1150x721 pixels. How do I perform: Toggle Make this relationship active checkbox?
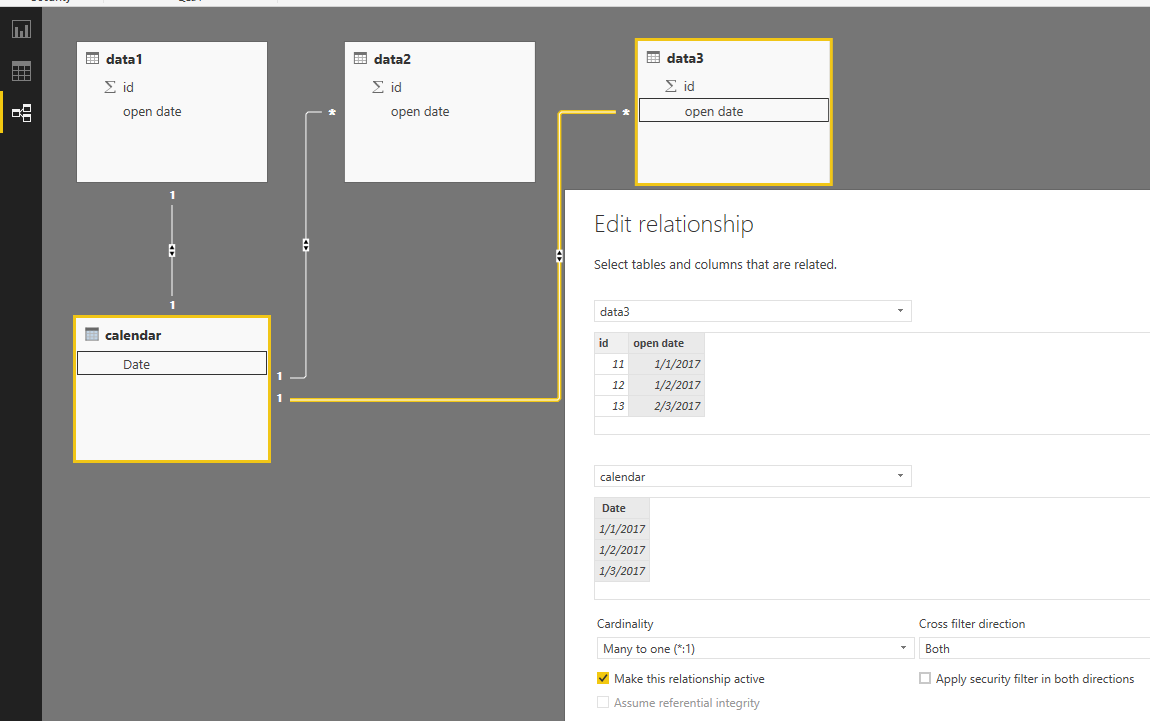[603, 678]
